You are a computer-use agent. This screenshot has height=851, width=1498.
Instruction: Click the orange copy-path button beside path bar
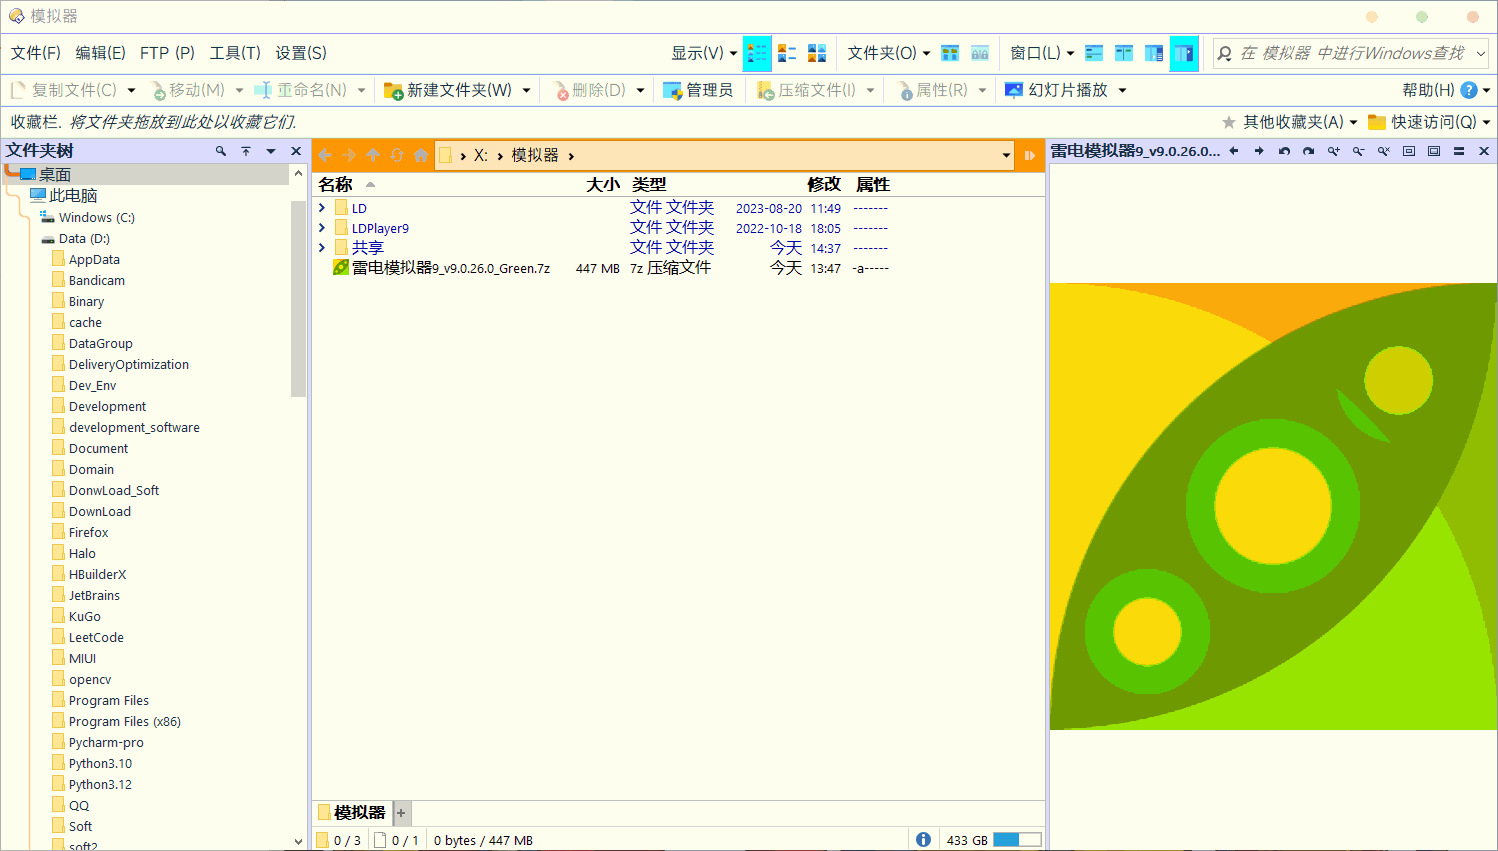tap(1030, 155)
